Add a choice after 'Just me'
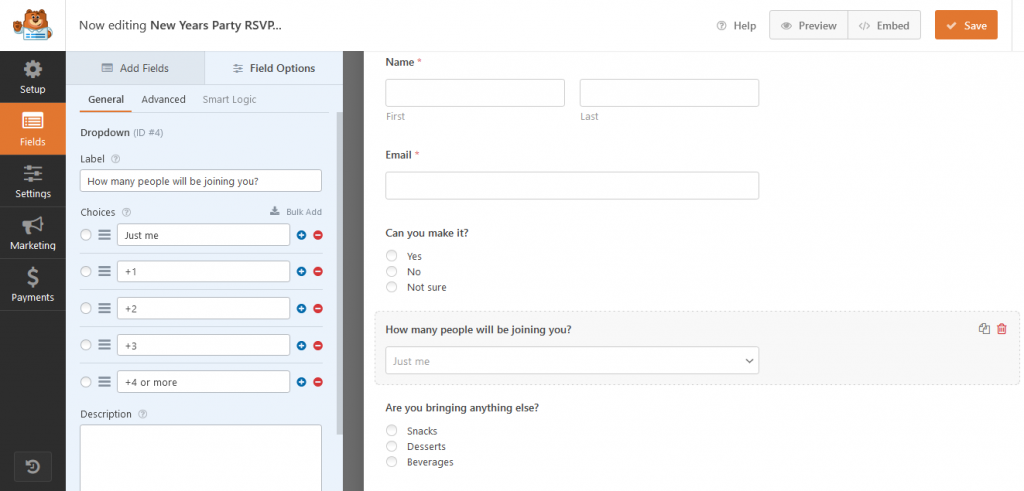The height and width of the screenshot is (491, 1024). pyautogui.click(x=301, y=235)
